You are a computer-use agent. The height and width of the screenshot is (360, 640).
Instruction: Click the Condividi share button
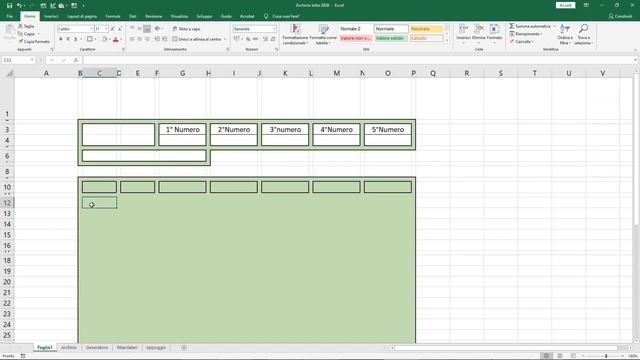coord(620,16)
